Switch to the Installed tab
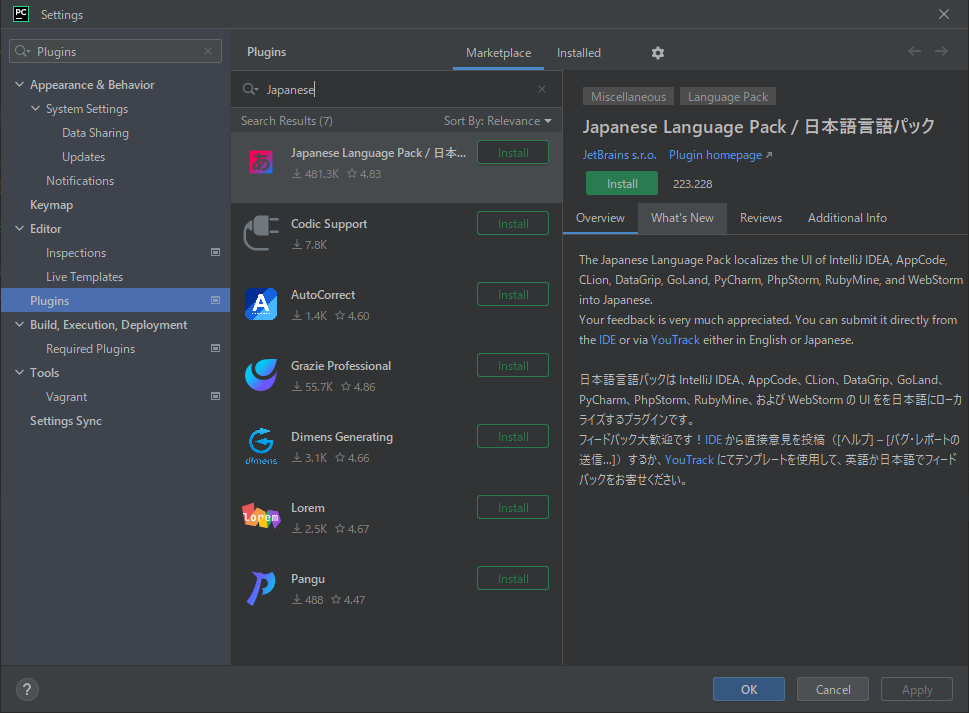The image size is (969, 713). coord(578,53)
